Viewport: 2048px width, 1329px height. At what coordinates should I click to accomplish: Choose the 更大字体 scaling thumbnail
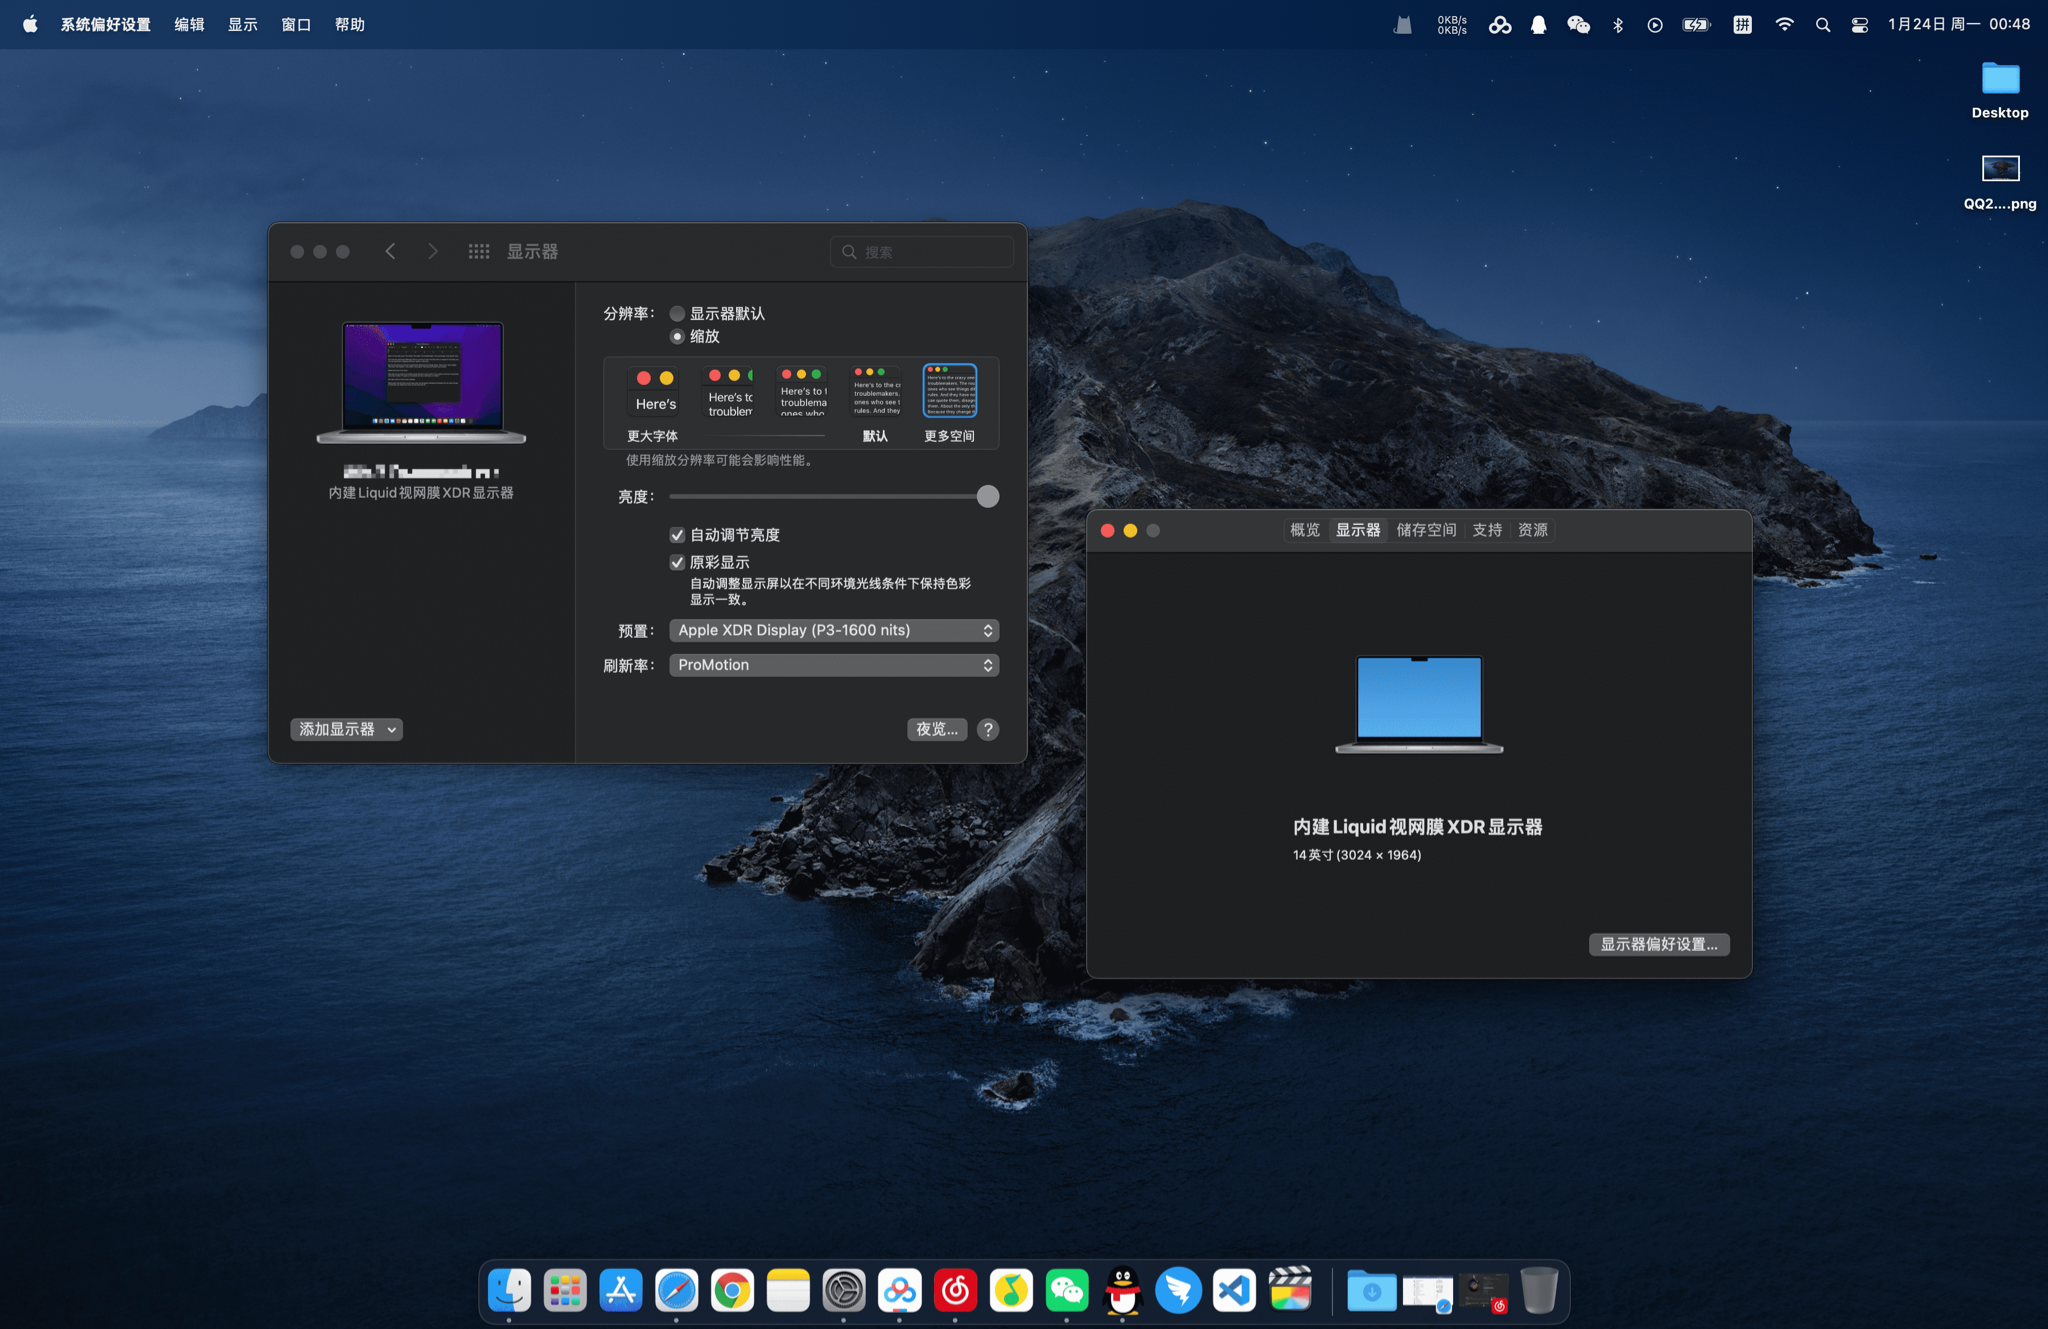pyautogui.click(x=653, y=392)
